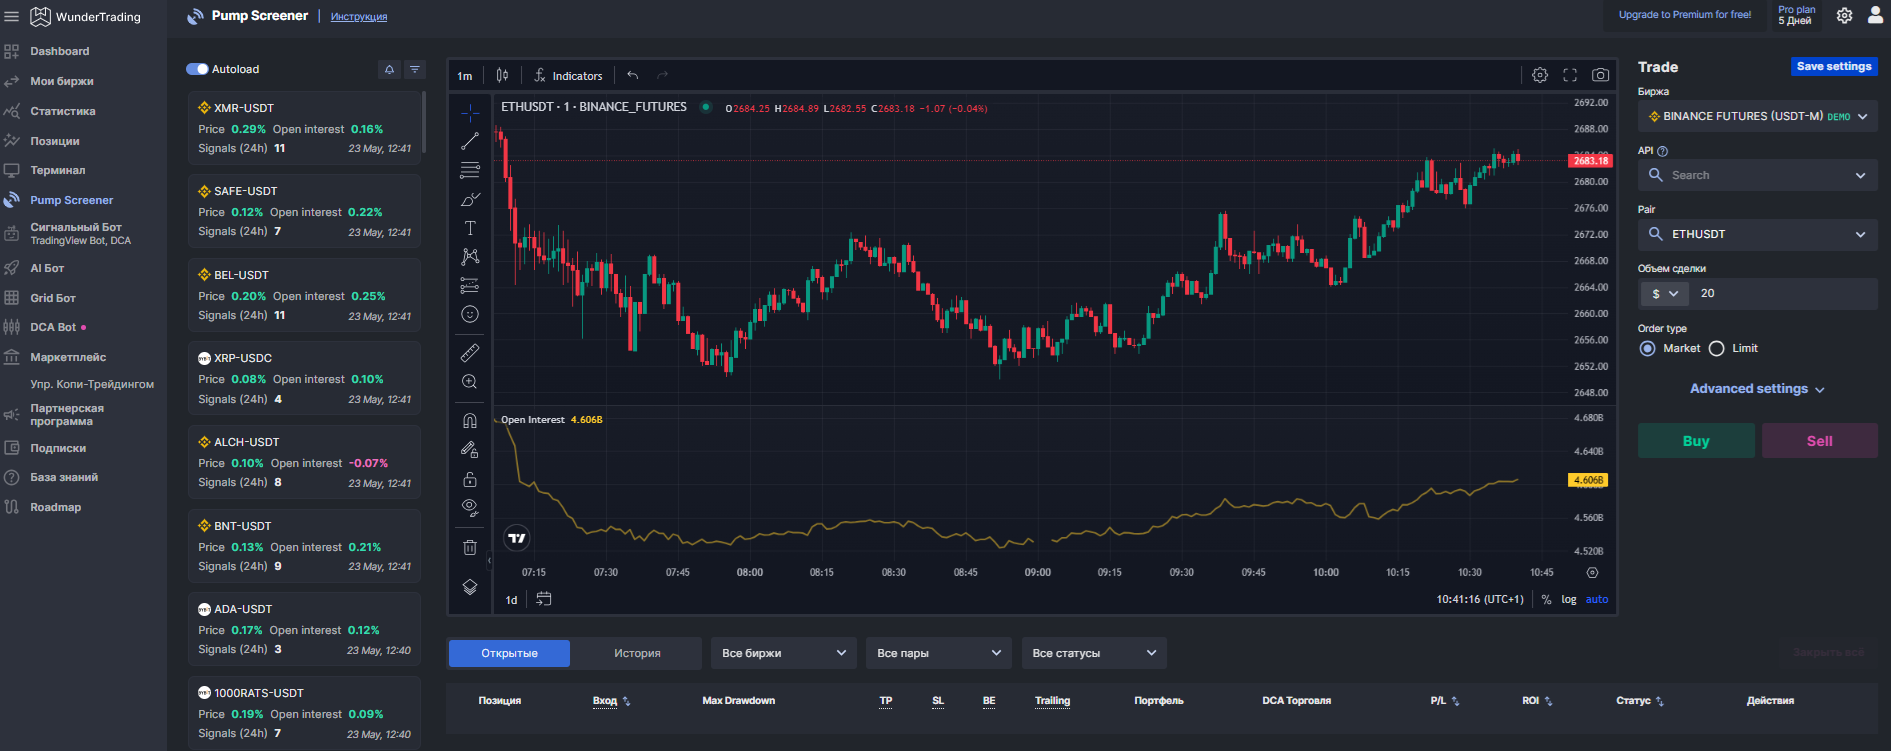Click the remove drawings trash icon
1891x751 pixels.
pos(470,547)
